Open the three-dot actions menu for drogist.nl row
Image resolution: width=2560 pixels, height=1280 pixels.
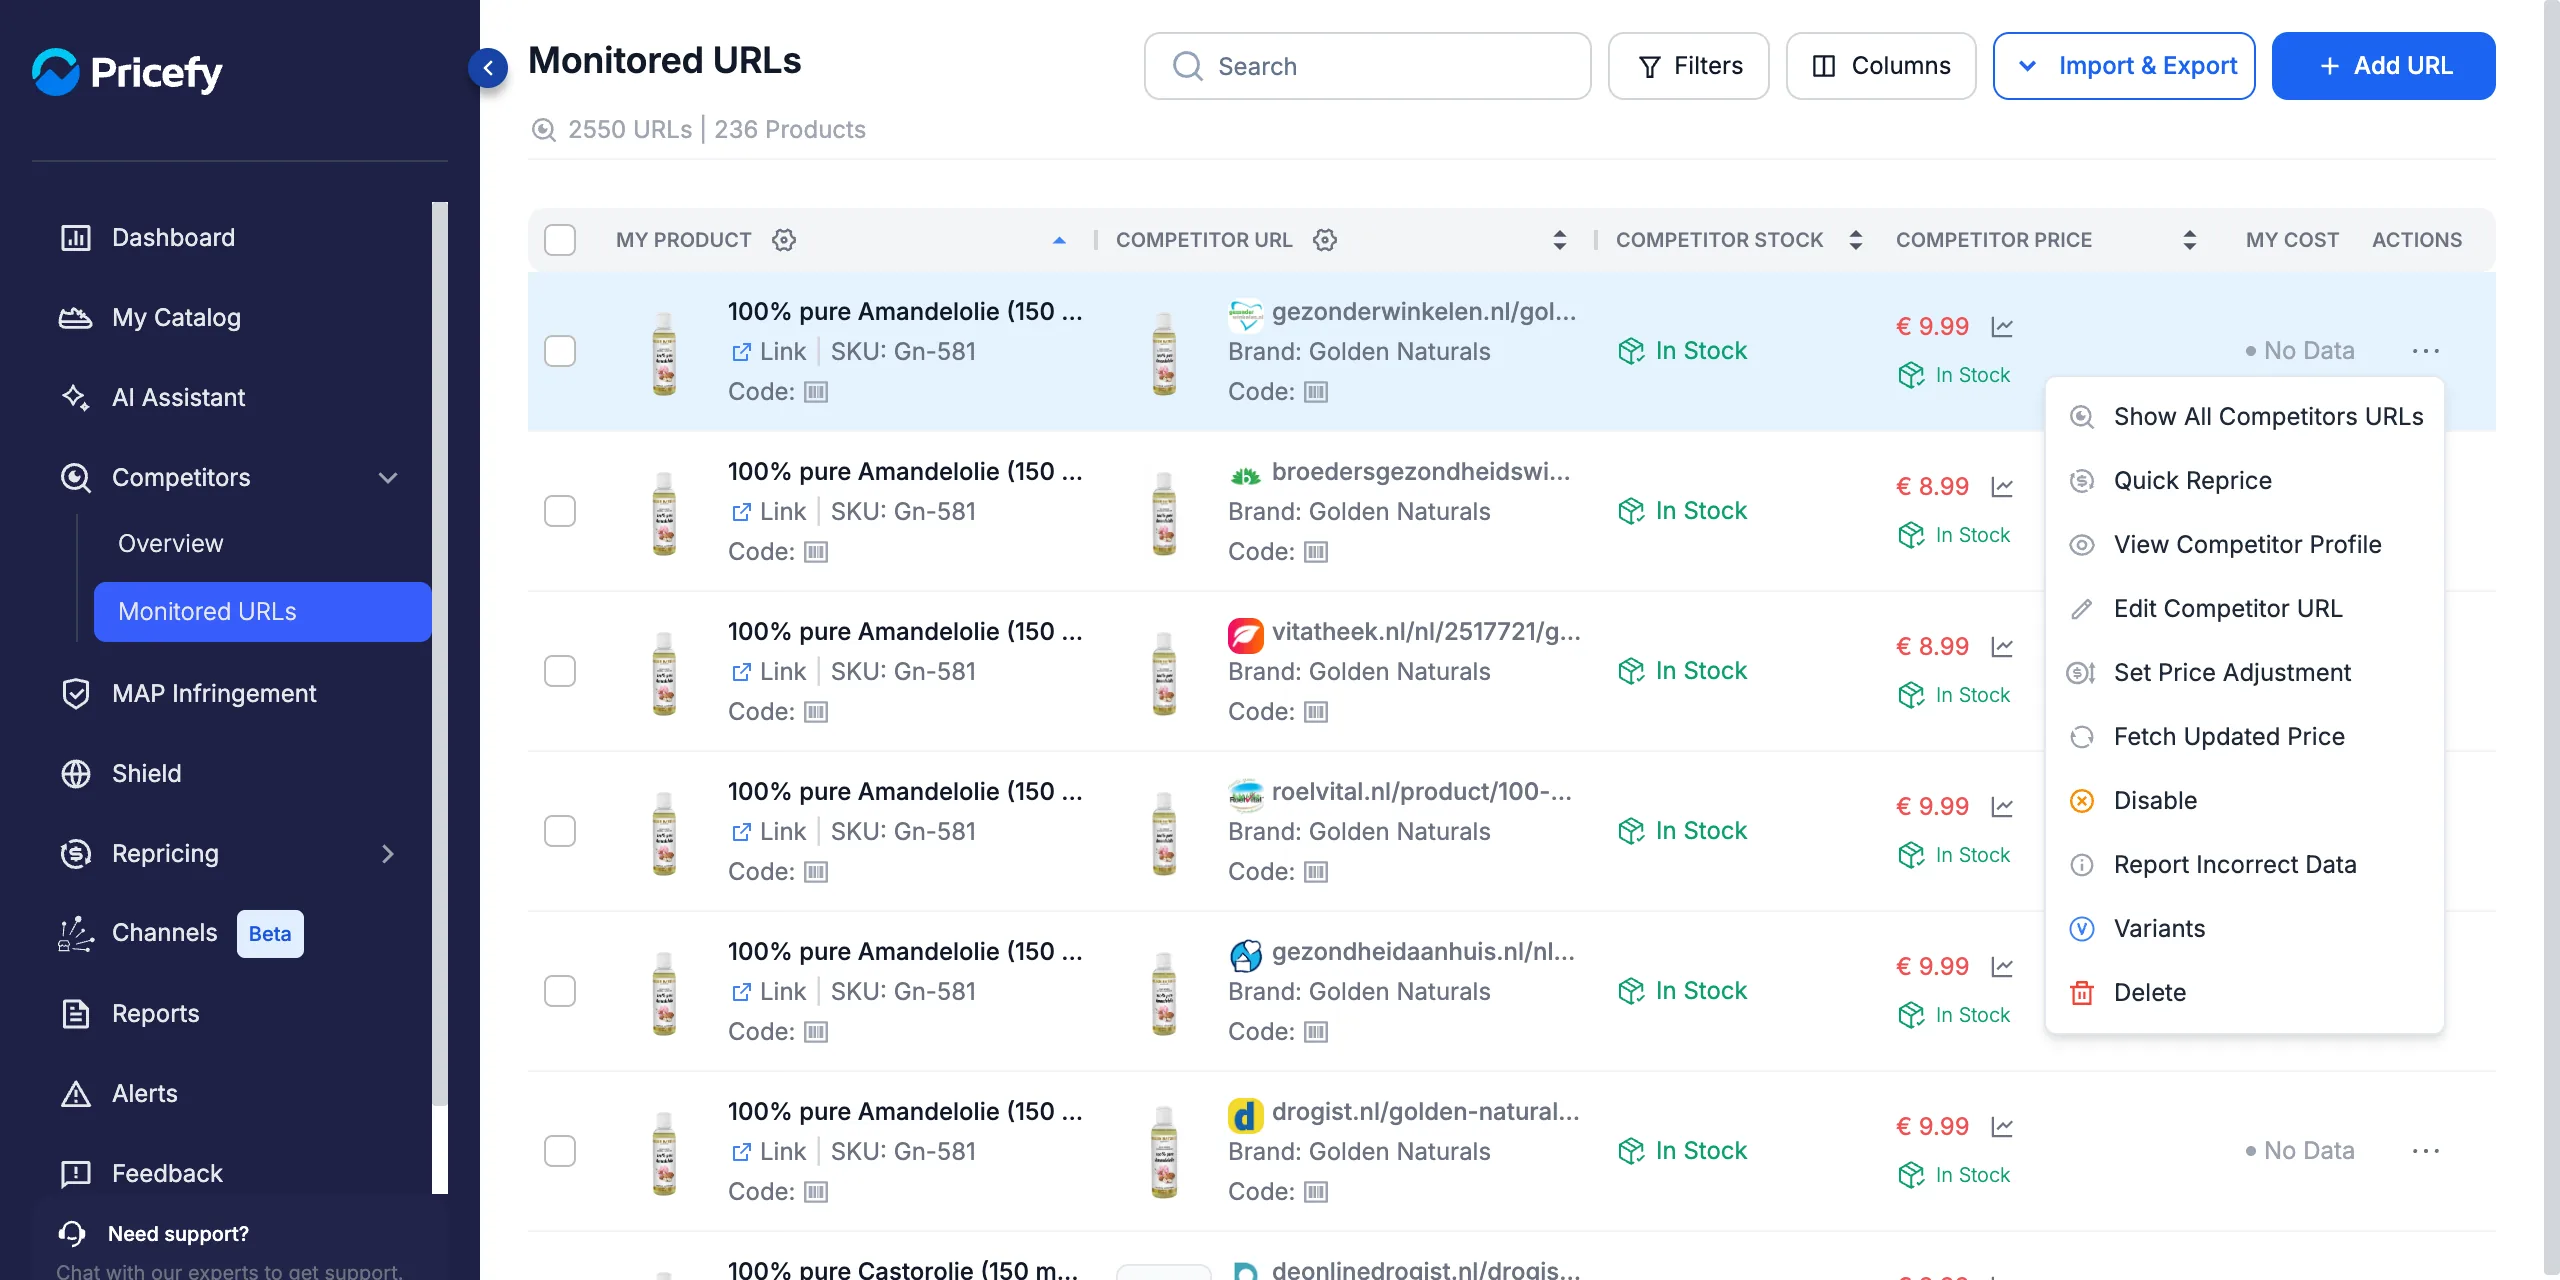(2426, 1151)
